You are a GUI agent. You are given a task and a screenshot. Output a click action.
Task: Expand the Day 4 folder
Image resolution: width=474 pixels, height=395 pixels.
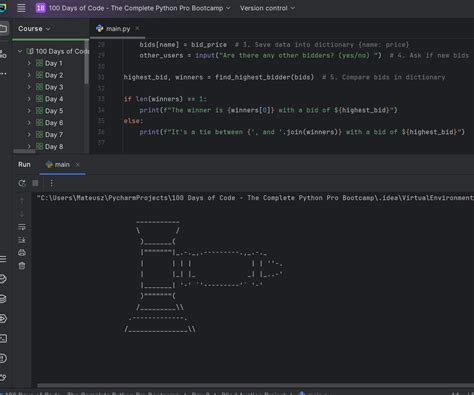point(29,99)
